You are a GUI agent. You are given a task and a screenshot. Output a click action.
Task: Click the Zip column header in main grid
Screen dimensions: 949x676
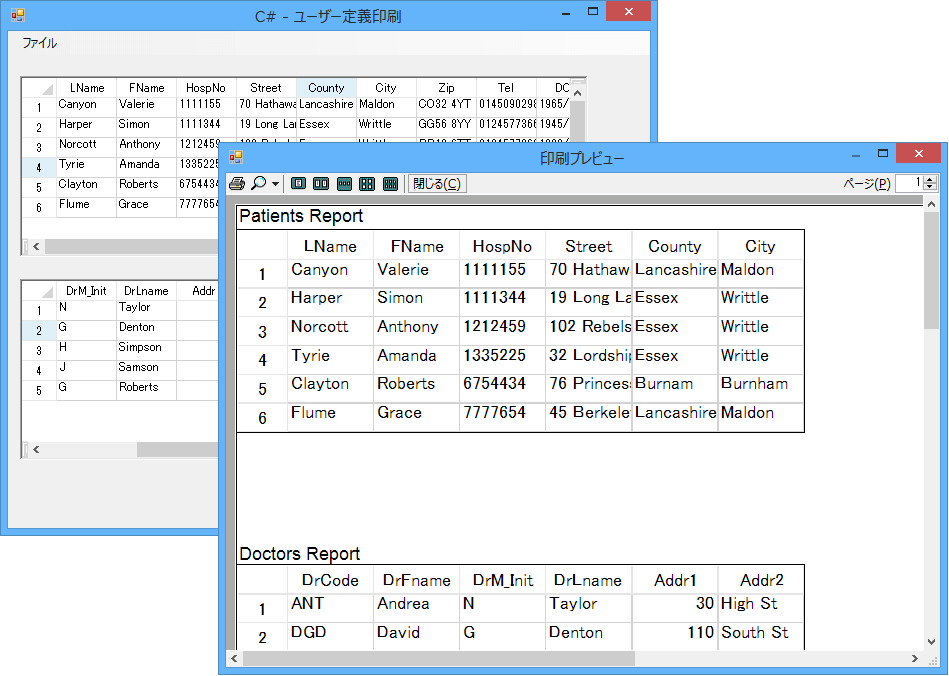[x=446, y=88]
